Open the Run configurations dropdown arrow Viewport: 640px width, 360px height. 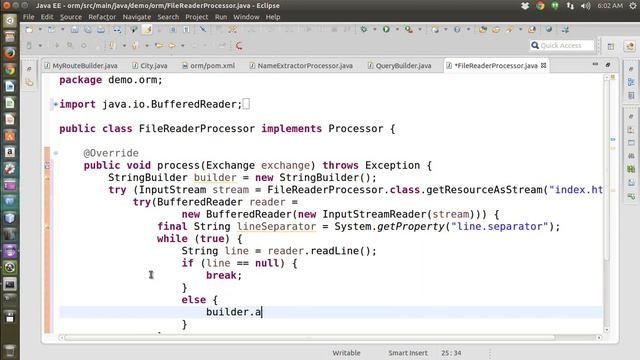point(397,29)
